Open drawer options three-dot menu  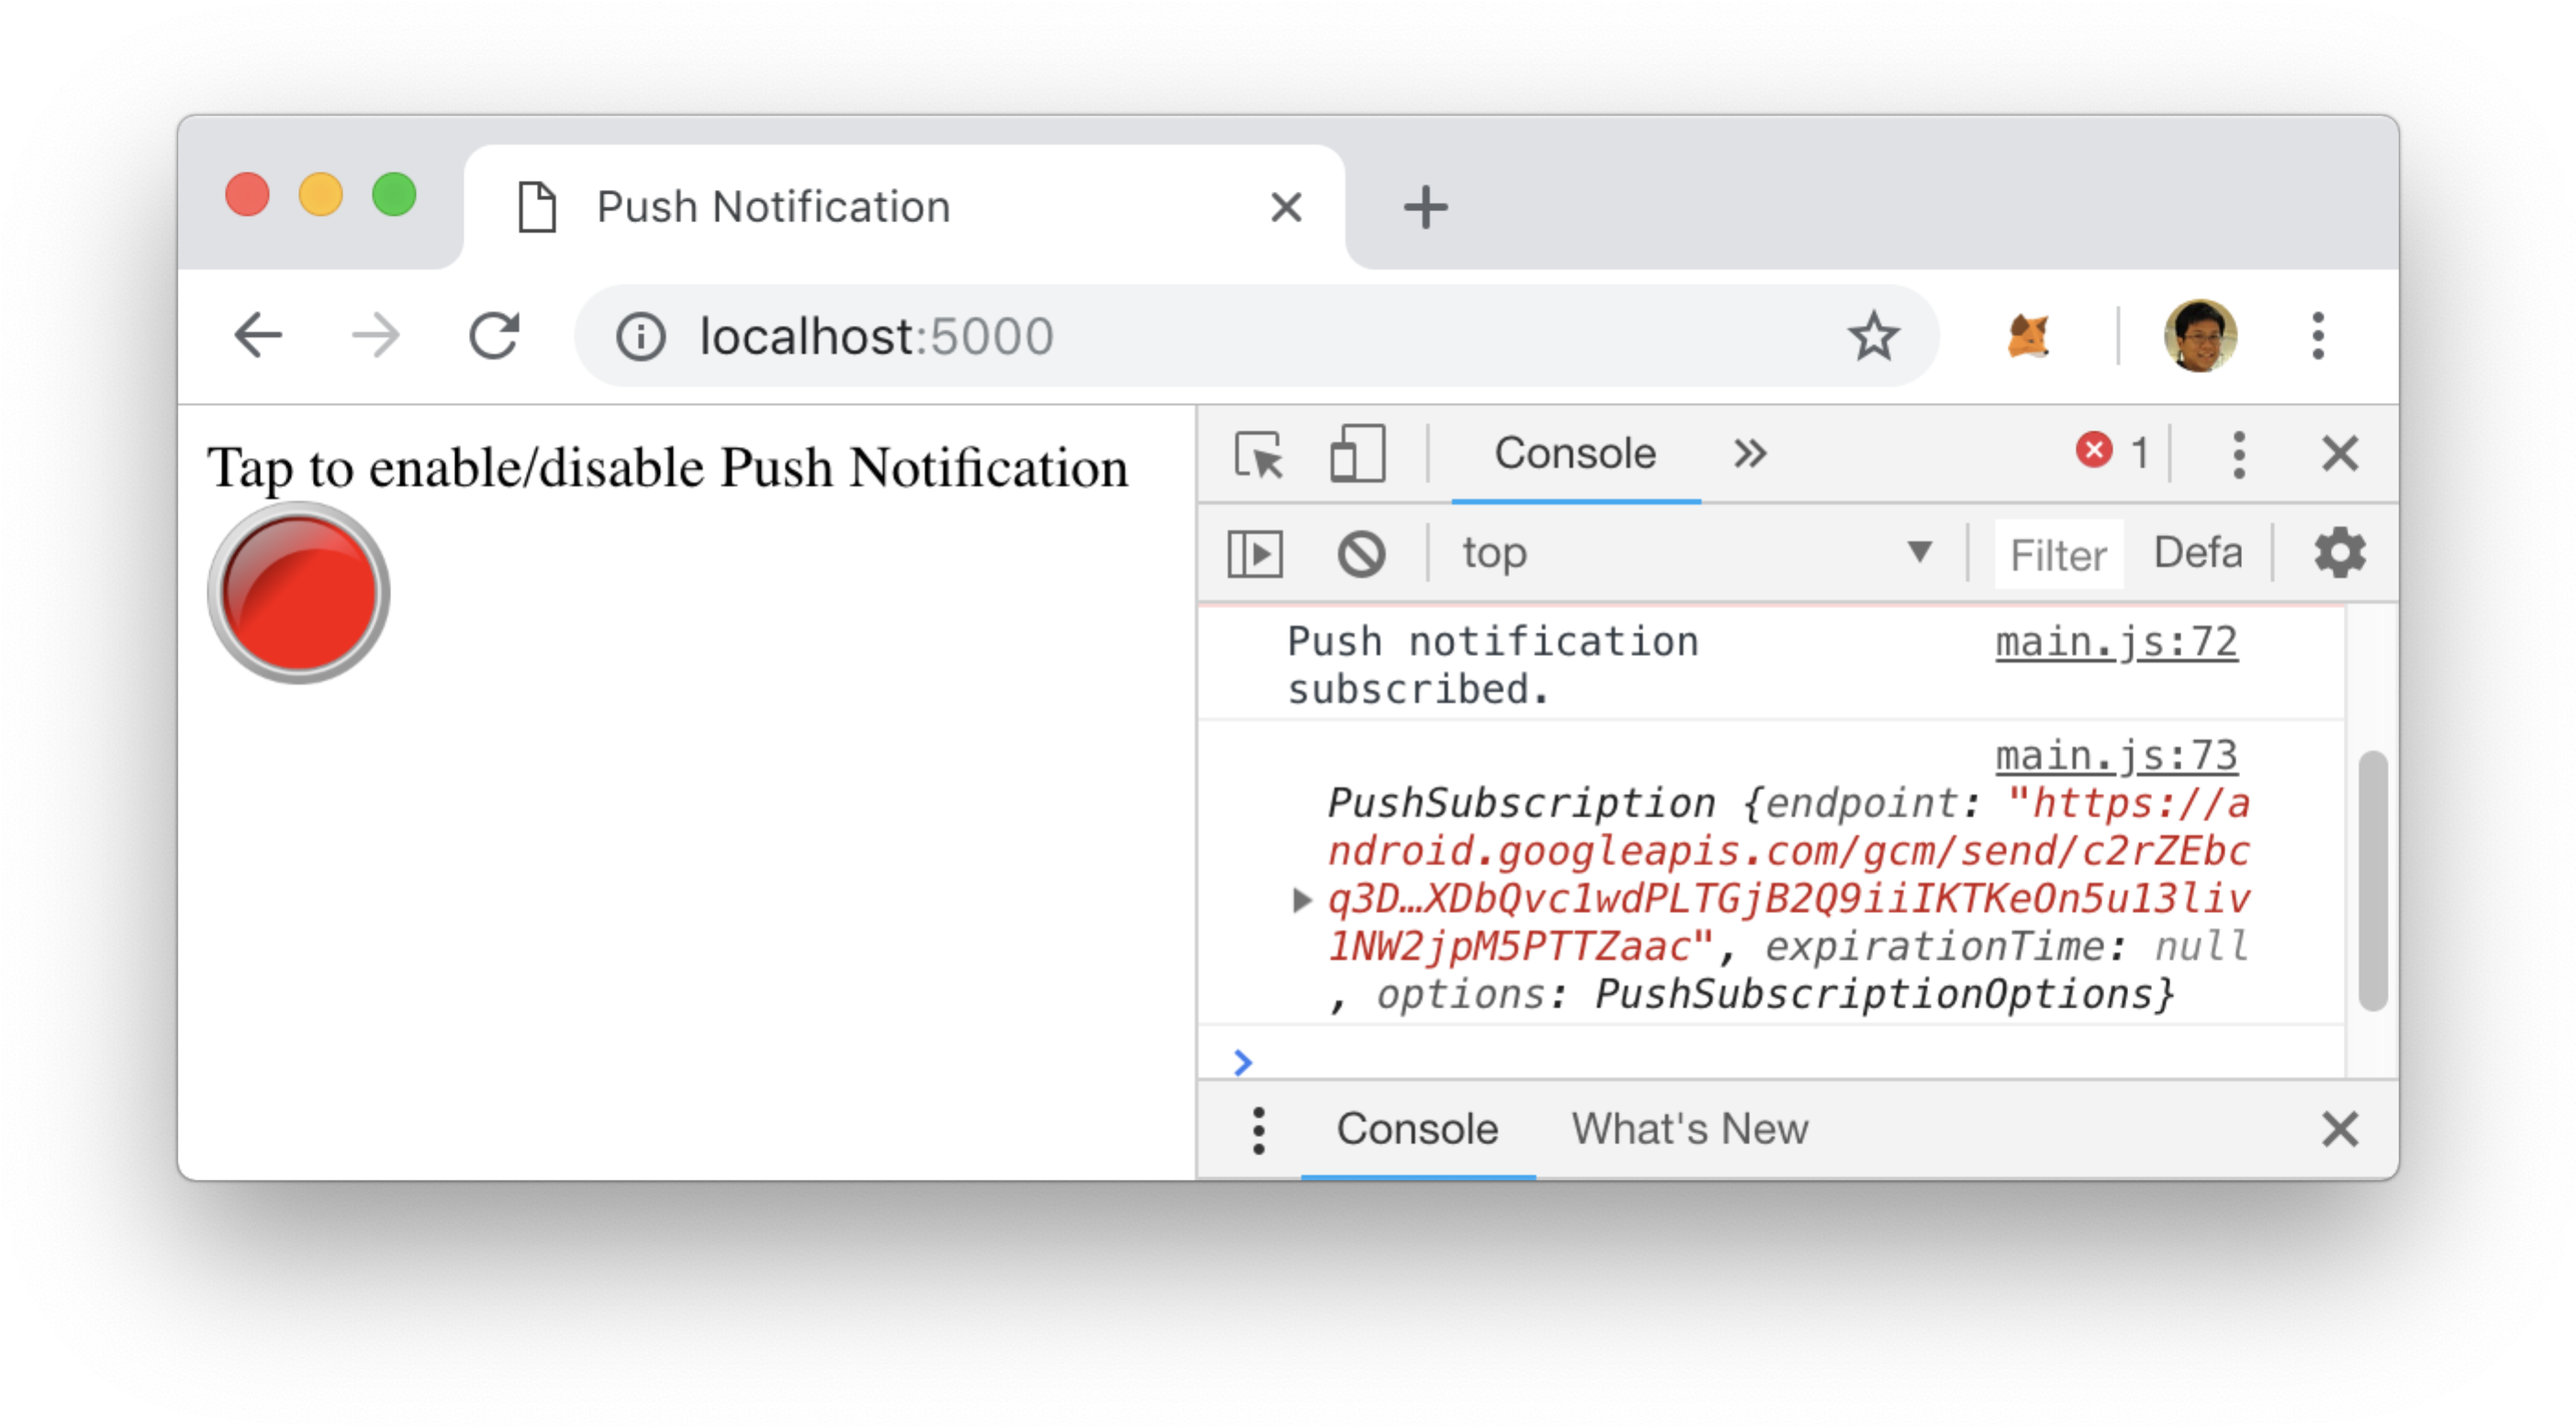(x=1258, y=1131)
